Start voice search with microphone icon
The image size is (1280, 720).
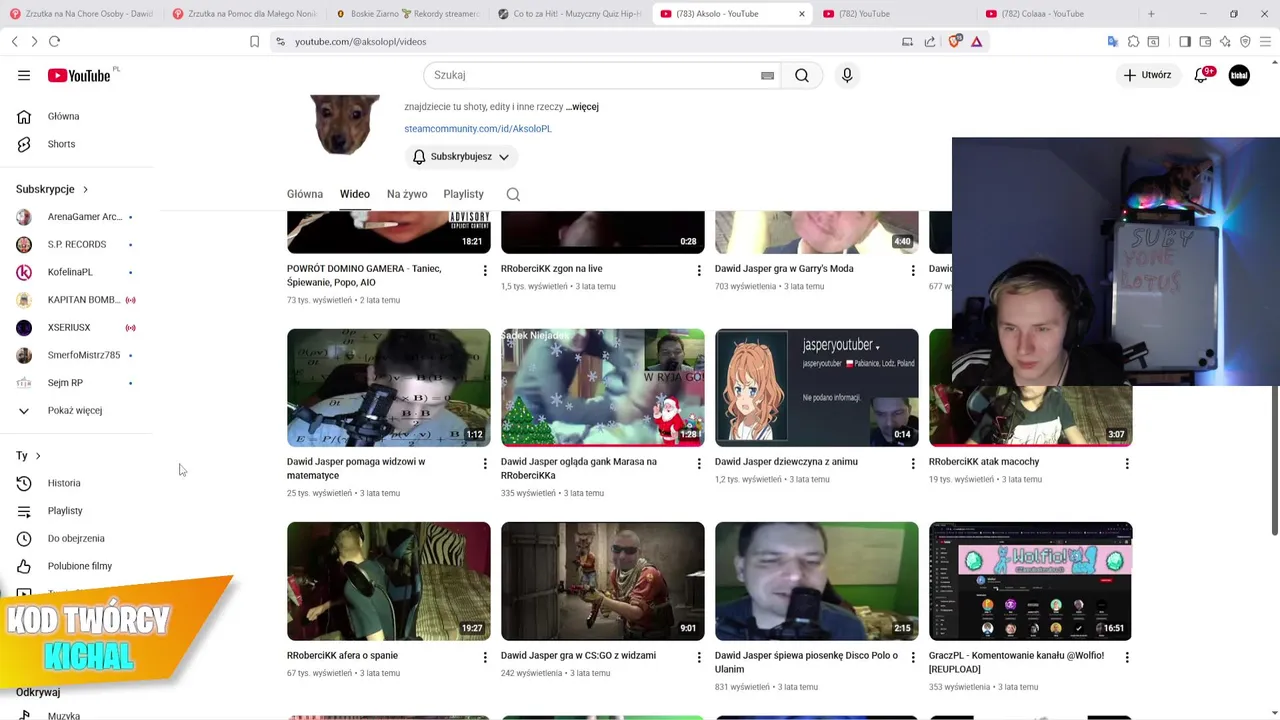847,75
